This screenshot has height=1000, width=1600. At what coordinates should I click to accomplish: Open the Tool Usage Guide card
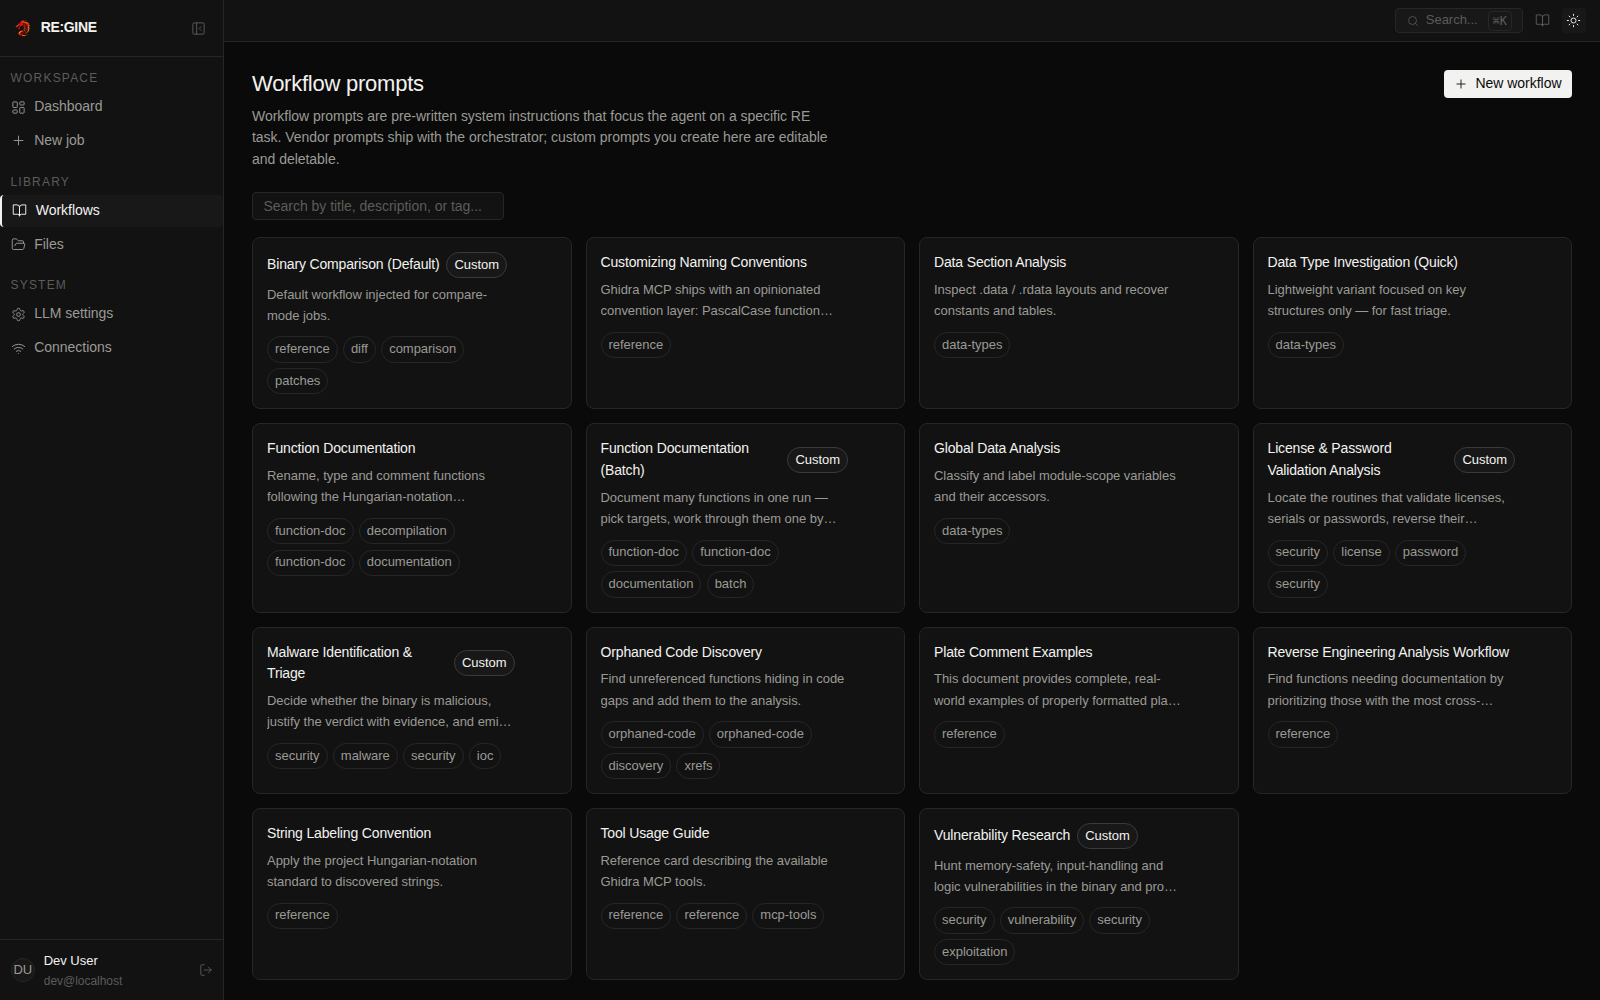745,894
